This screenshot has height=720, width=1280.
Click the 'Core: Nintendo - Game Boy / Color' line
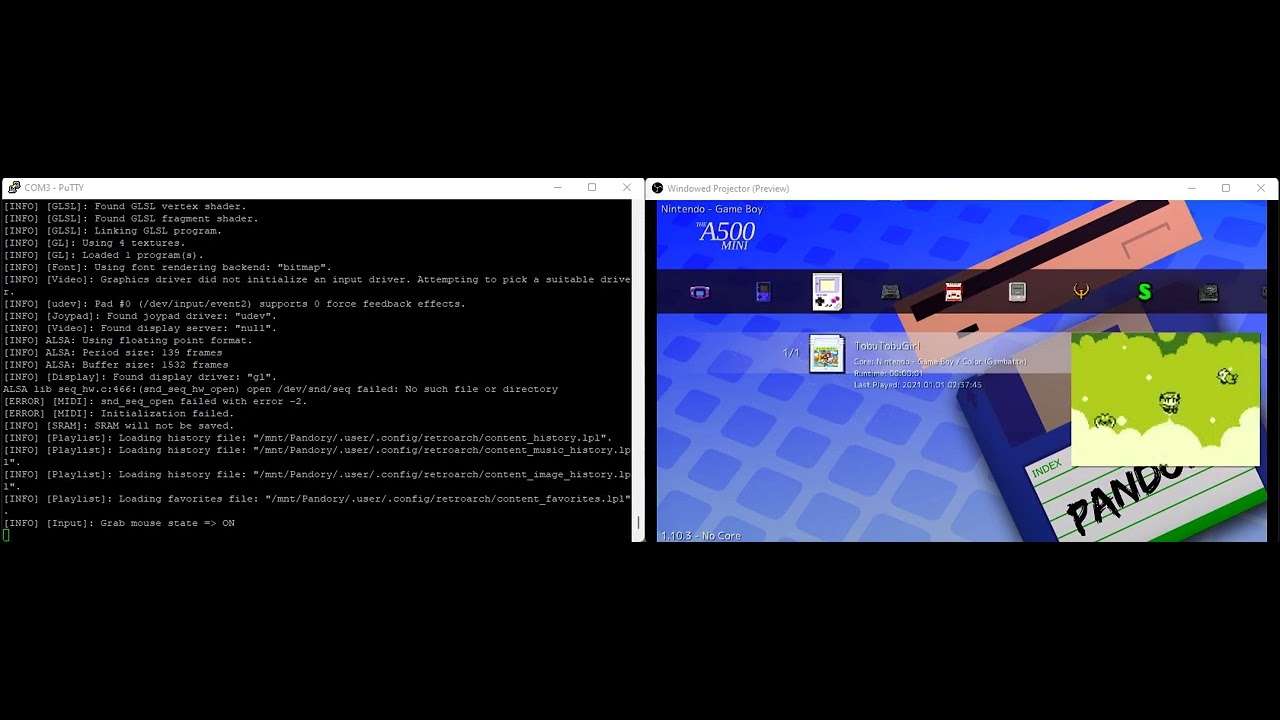[x=940, y=361]
